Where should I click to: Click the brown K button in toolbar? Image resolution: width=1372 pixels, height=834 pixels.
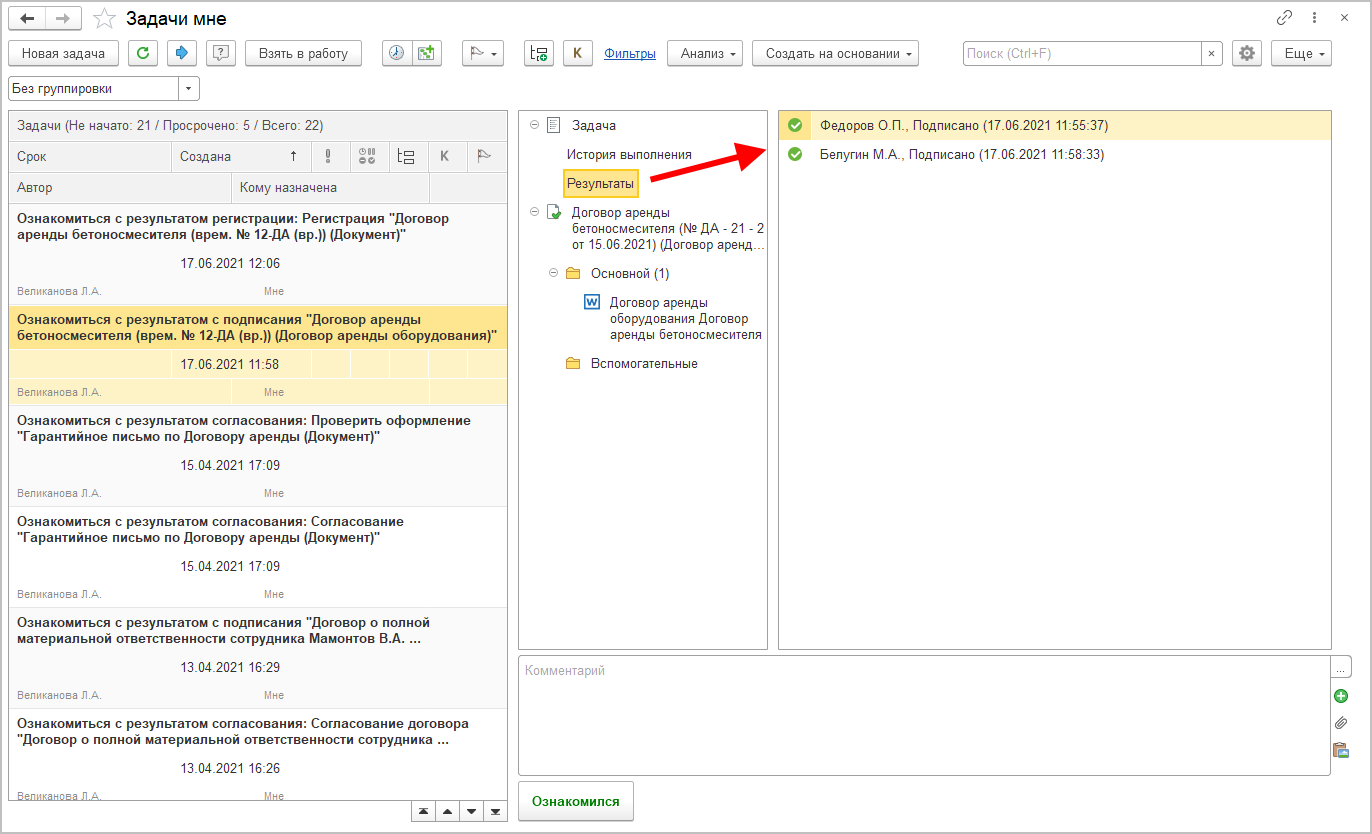pos(578,54)
